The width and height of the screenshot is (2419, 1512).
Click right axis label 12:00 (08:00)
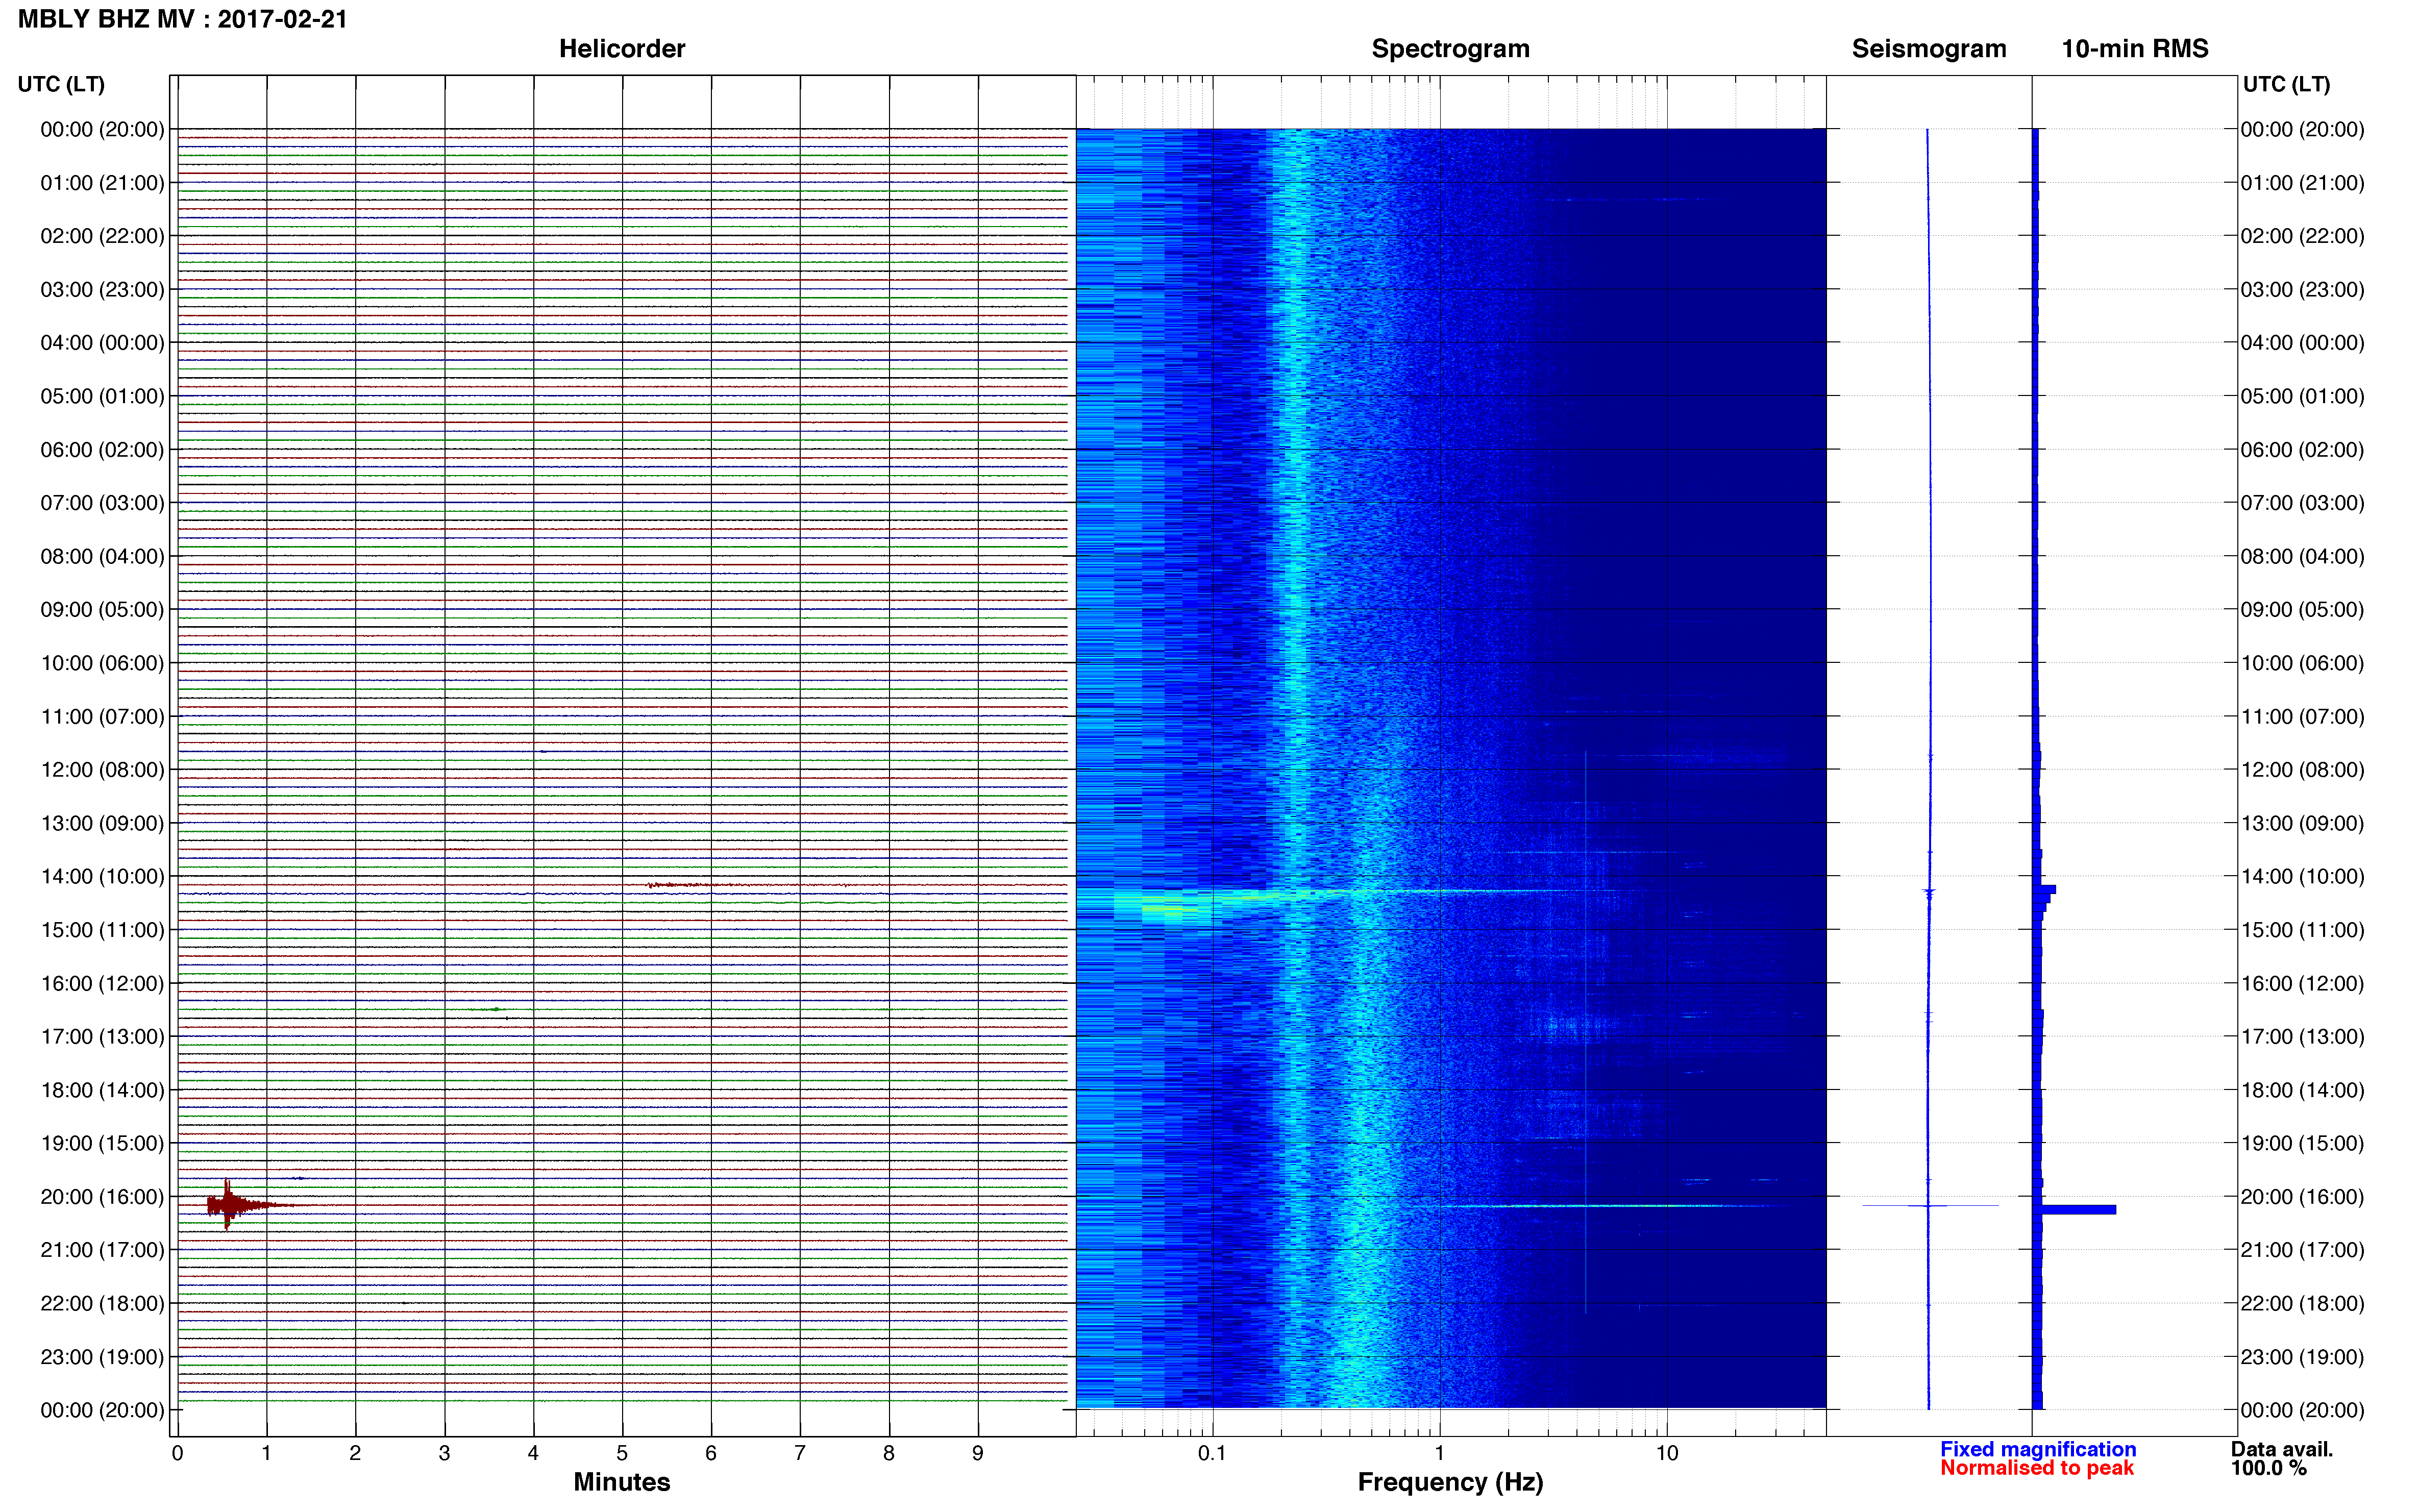coord(2302,770)
